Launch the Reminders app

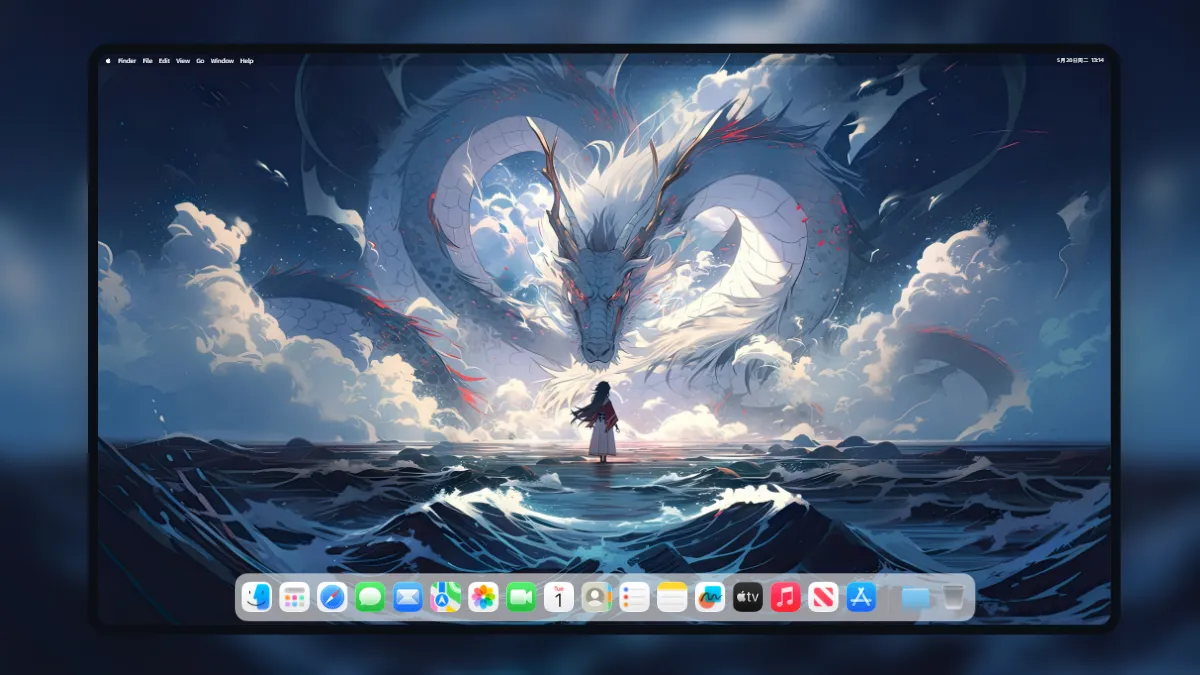click(x=635, y=598)
